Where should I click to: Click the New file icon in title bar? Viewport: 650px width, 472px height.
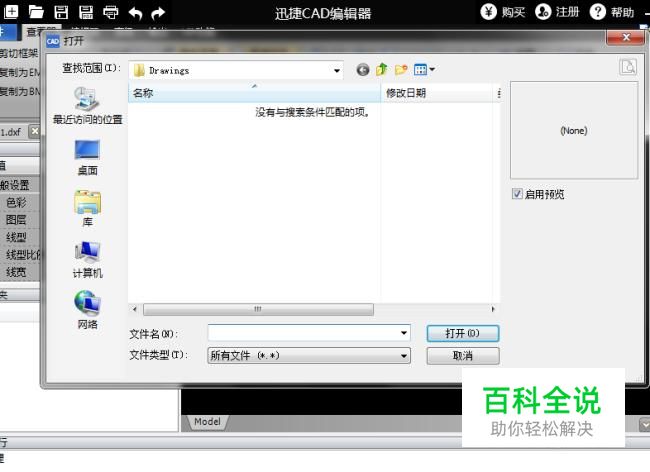[11, 11]
